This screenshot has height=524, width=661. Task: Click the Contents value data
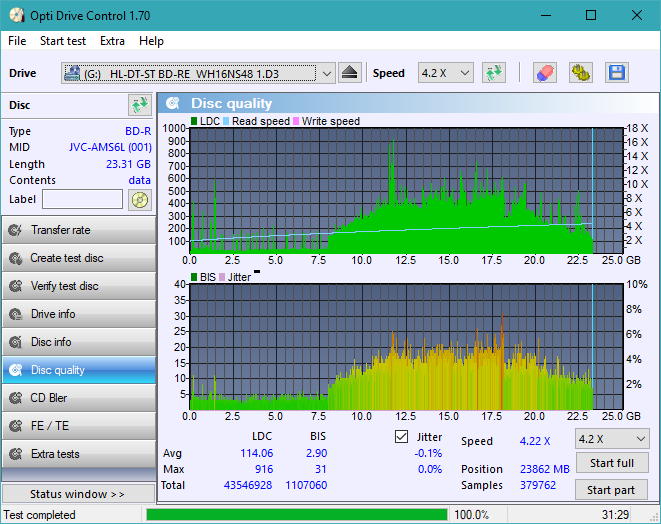pos(140,180)
